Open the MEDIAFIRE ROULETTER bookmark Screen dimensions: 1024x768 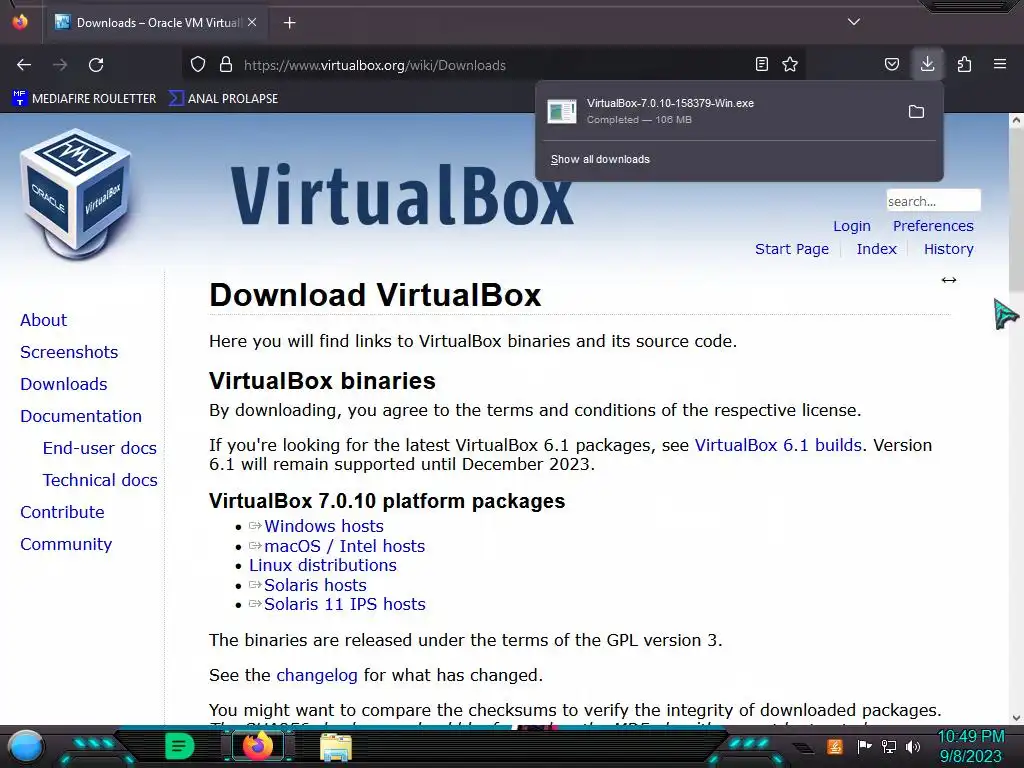point(84,99)
